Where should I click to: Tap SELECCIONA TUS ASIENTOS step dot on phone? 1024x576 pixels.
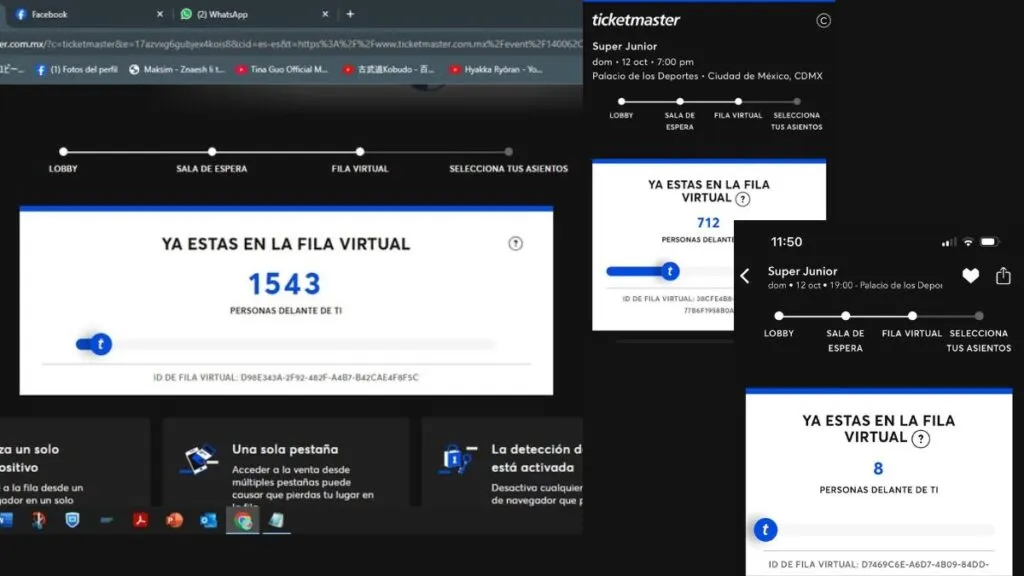click(x=979, y=315)
